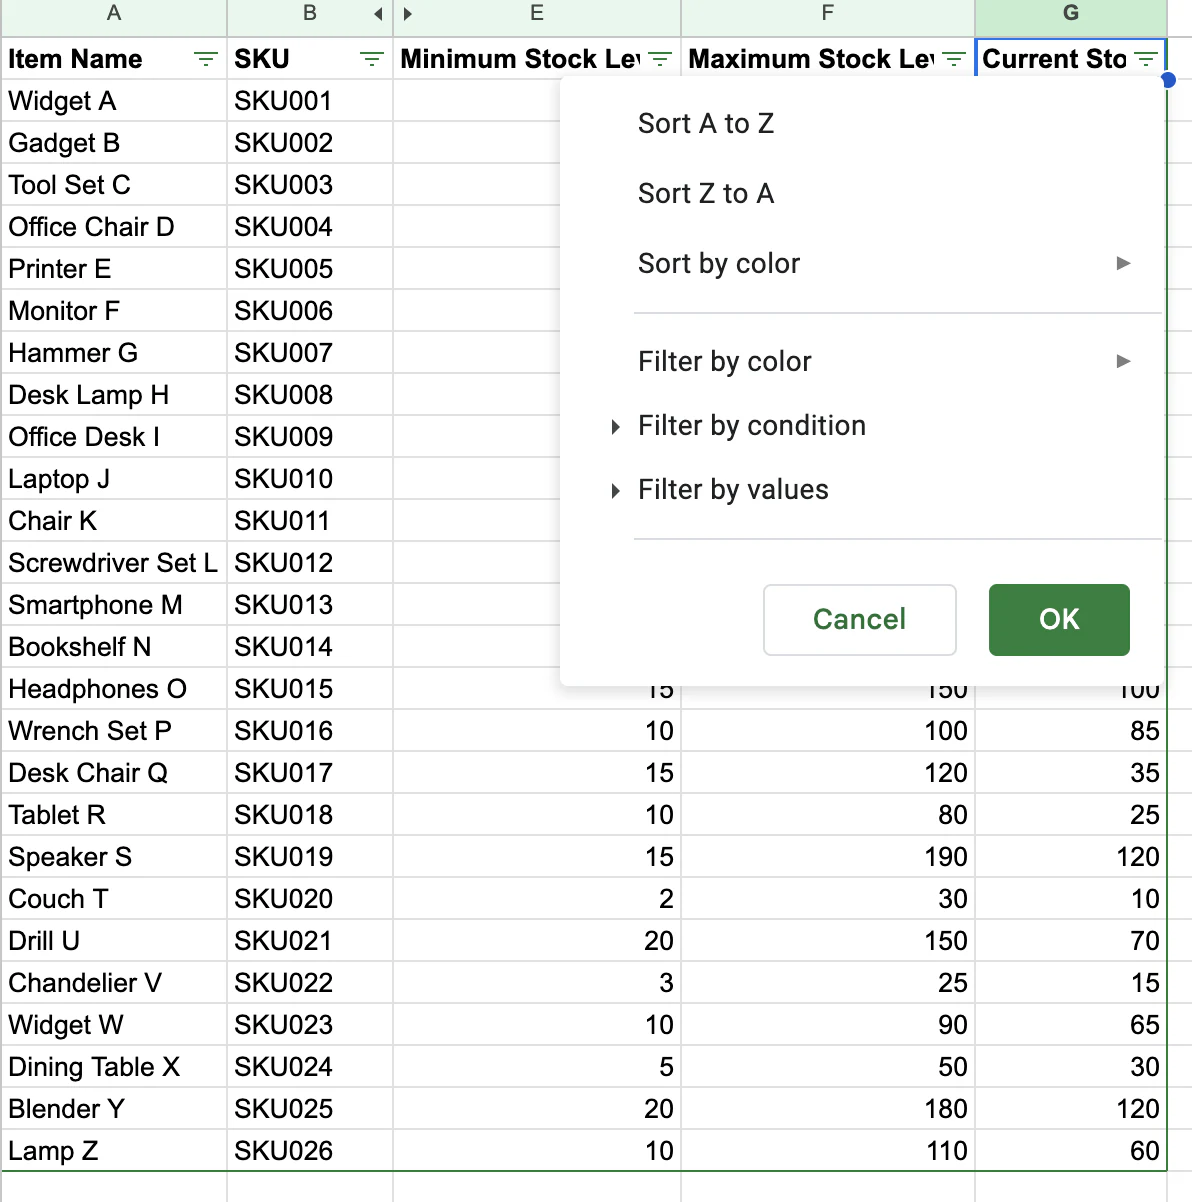
Task: Select the Speaker S cell
Action: point(114,857)
